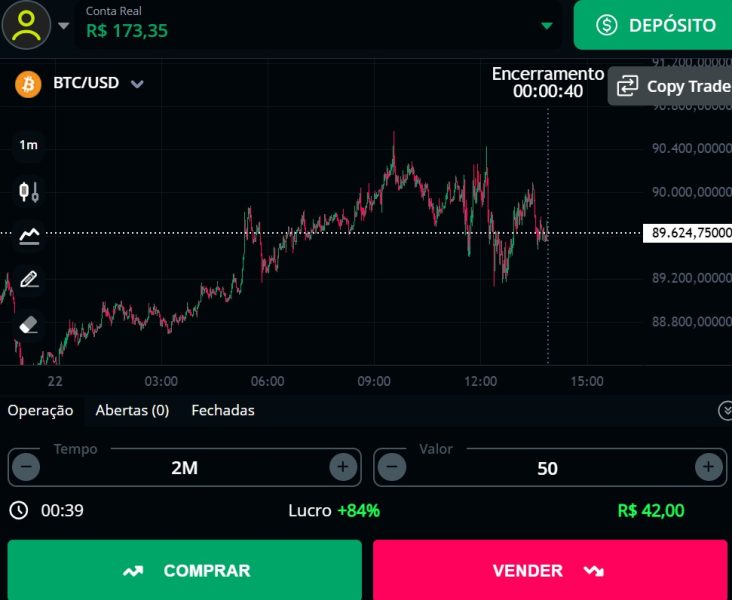Change the 1m chart timeframe
This screenshot has width=732, height=600.
click(28, 145)
